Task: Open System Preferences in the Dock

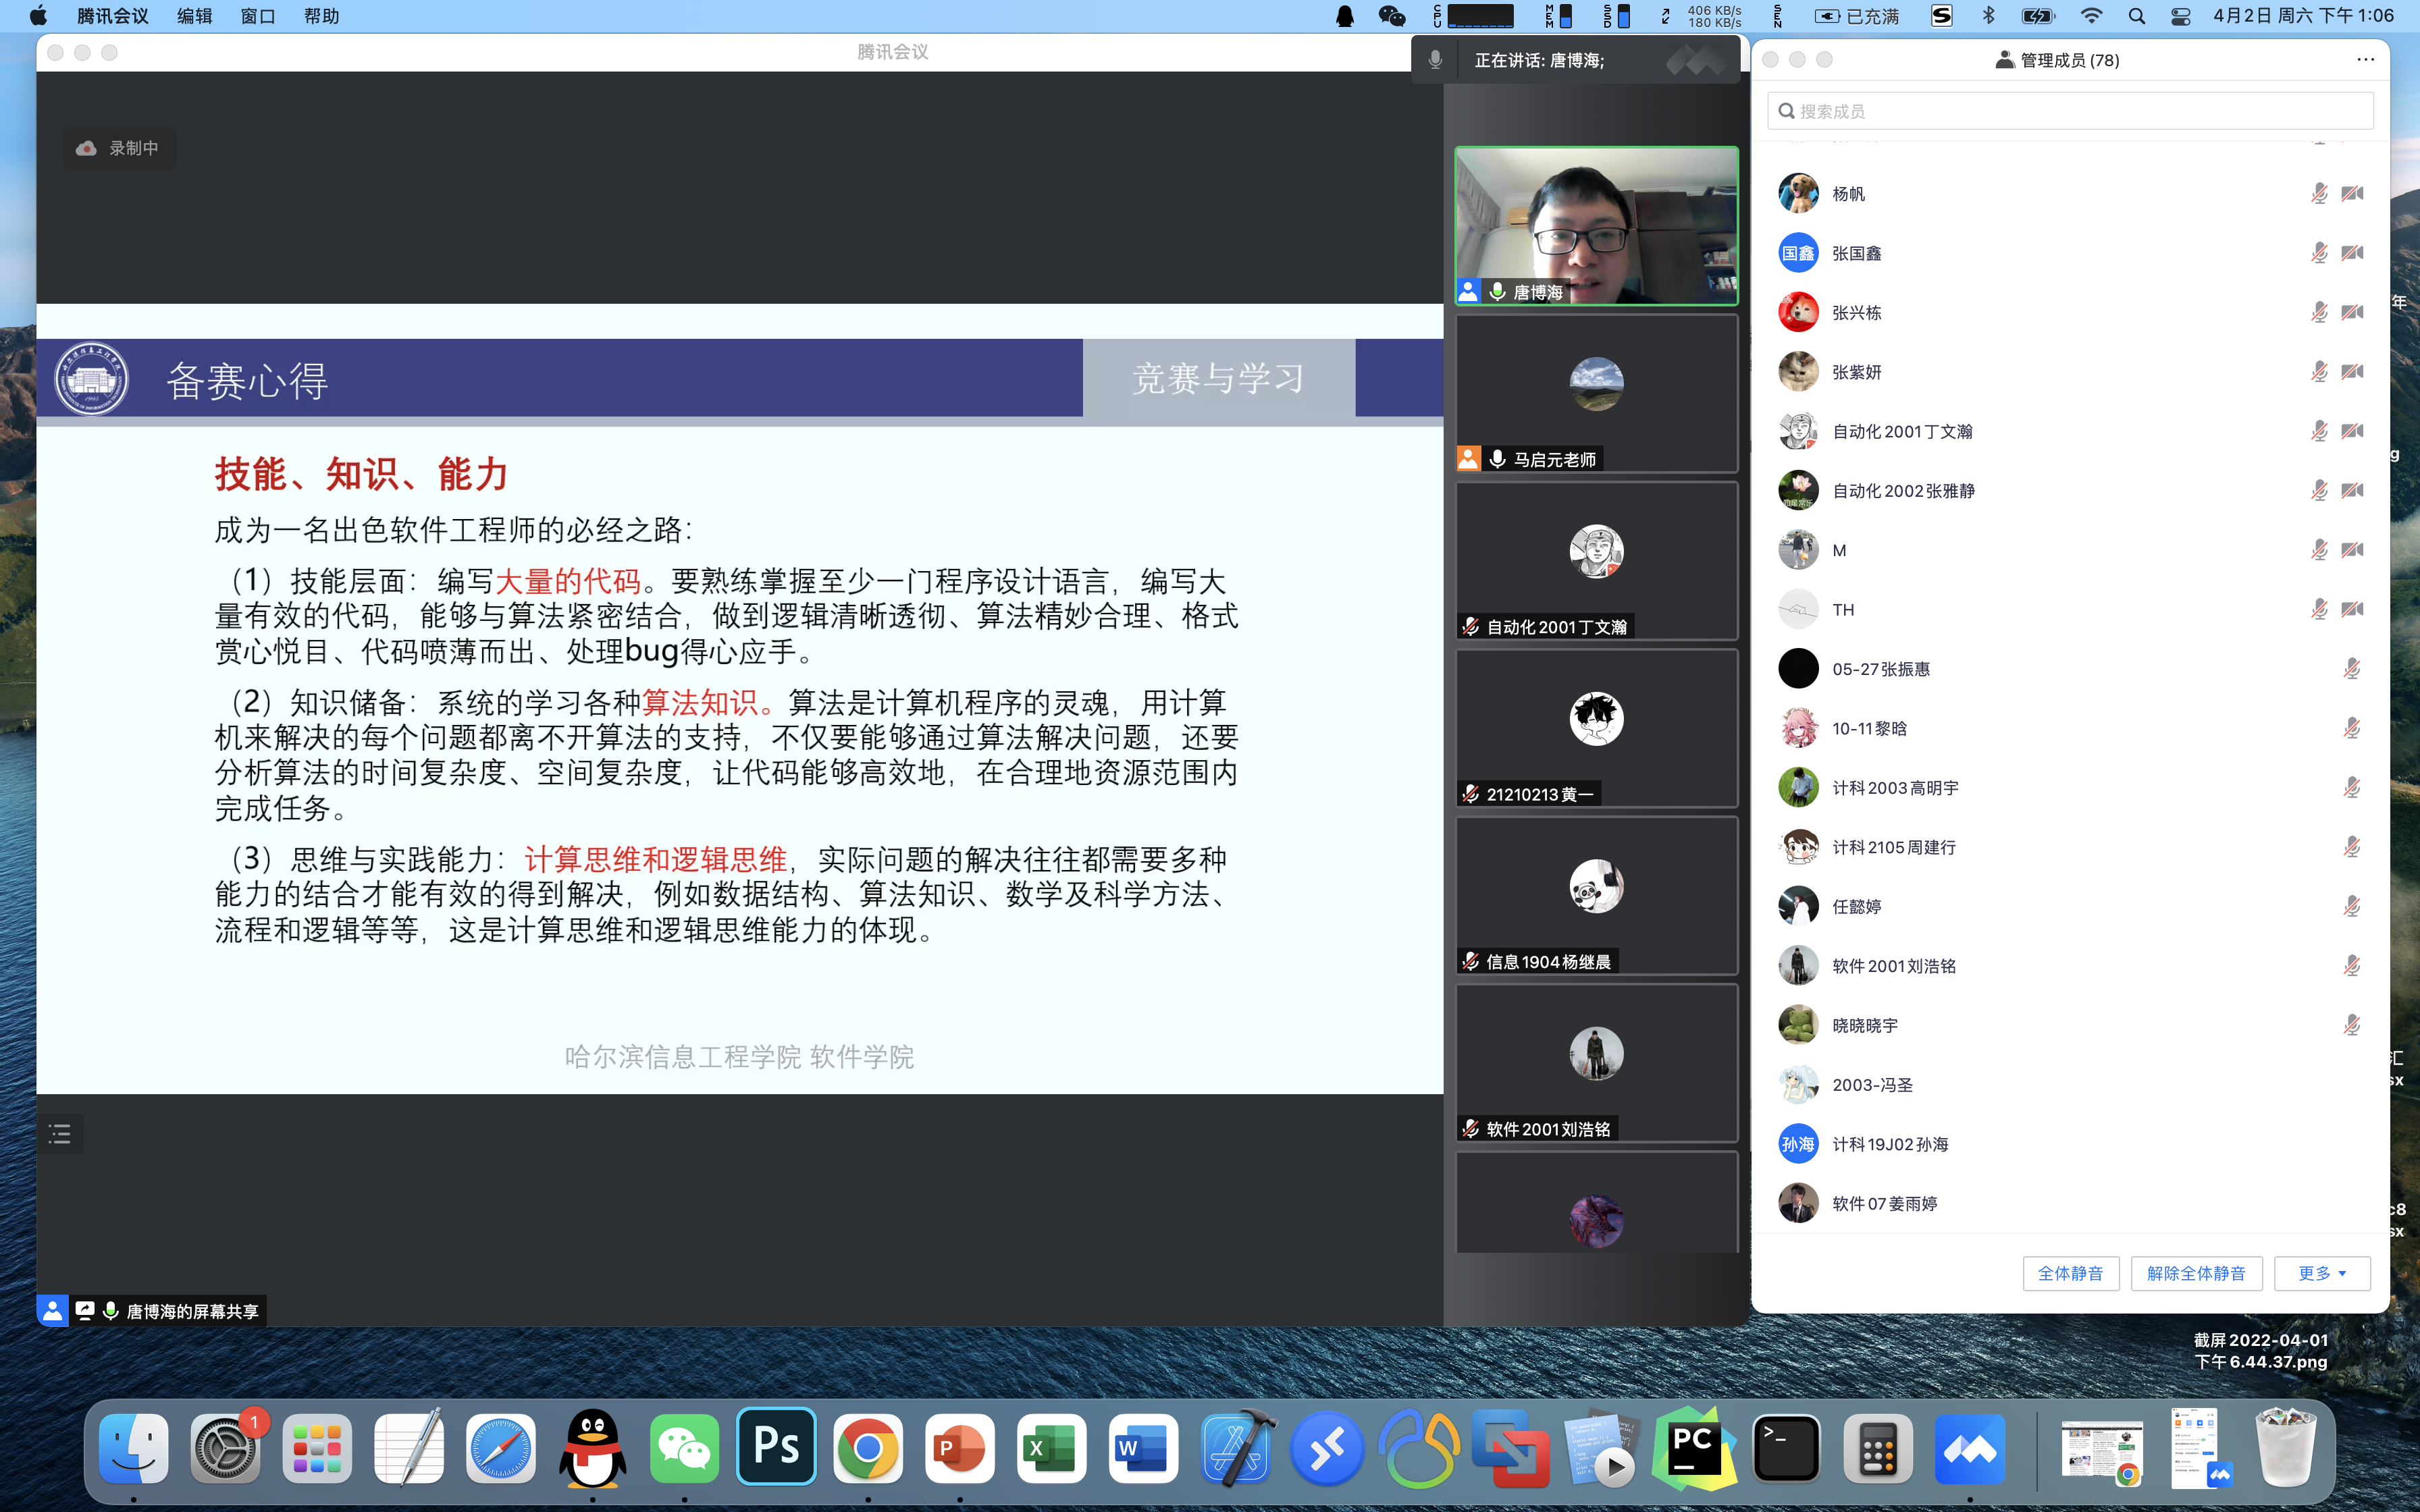Action: coord(226,1448)
